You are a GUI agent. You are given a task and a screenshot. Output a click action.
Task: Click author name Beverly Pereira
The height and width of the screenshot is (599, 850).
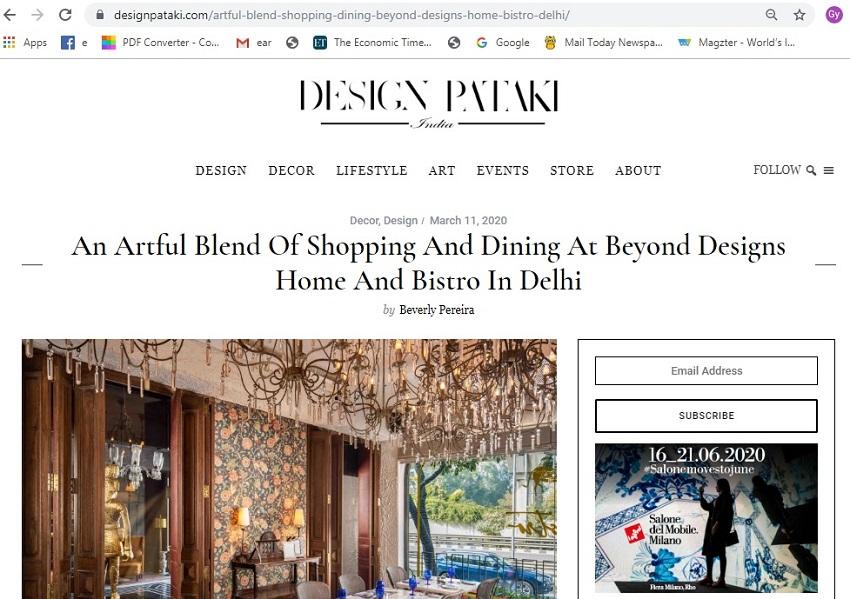click(436, 310)
